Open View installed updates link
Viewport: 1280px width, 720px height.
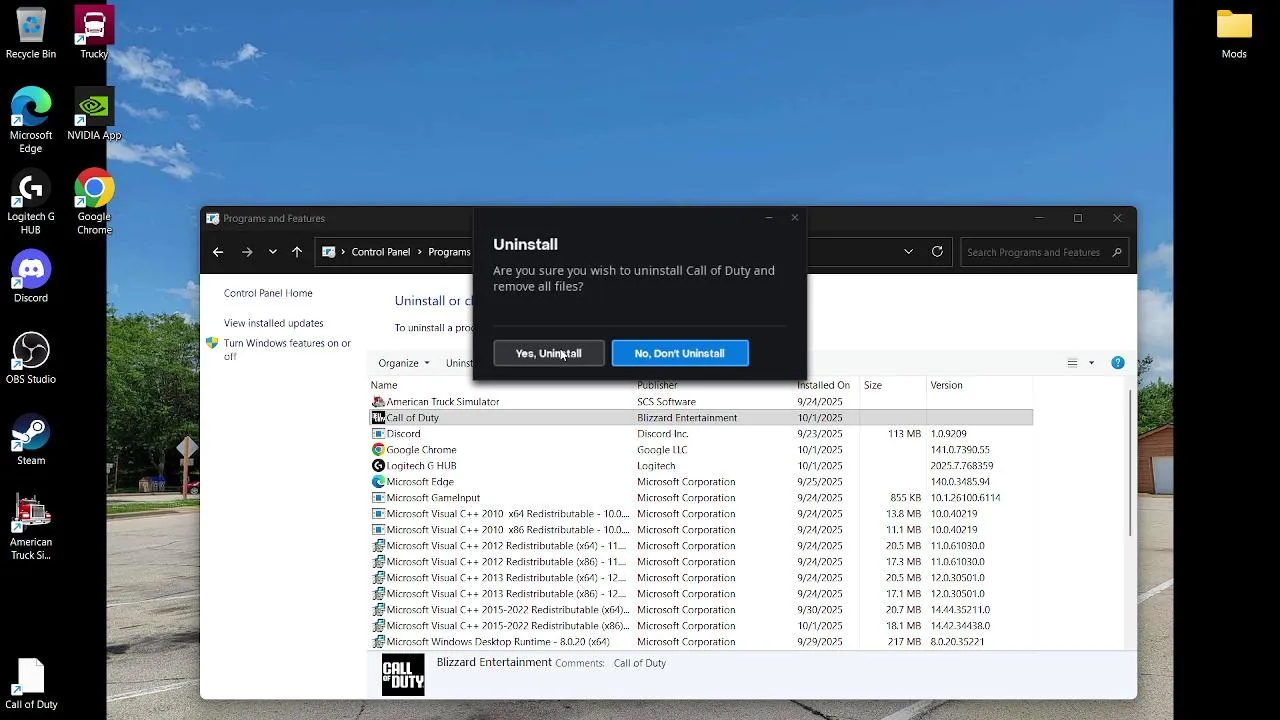pos(273,323)
